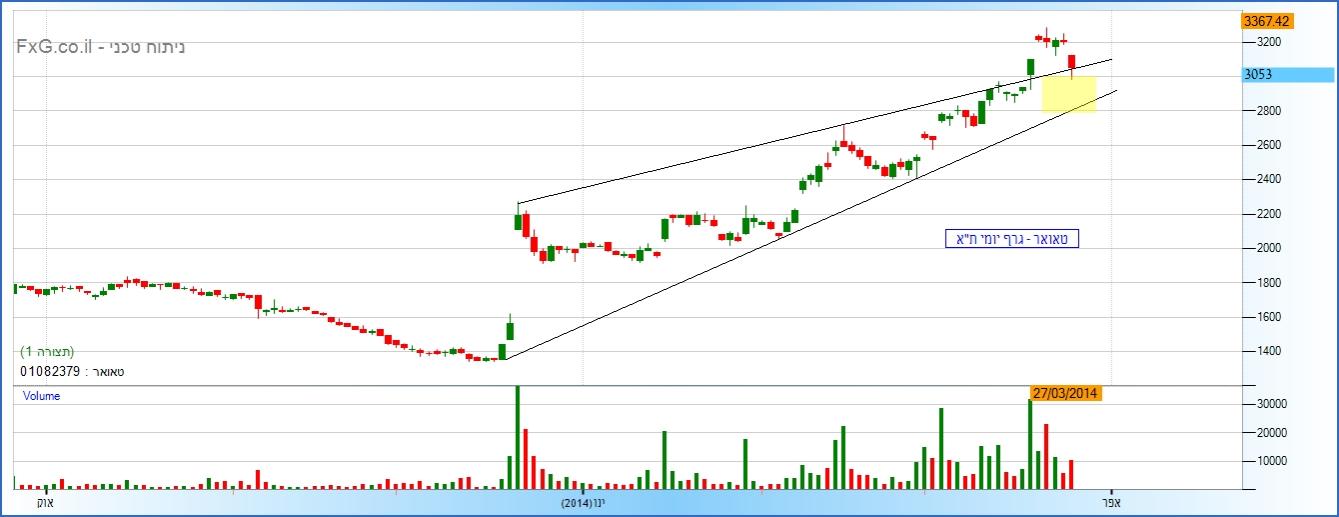Click the green (תצורה 1) pattern label
Screen dimensions: 1339x517
click(47, 352)
